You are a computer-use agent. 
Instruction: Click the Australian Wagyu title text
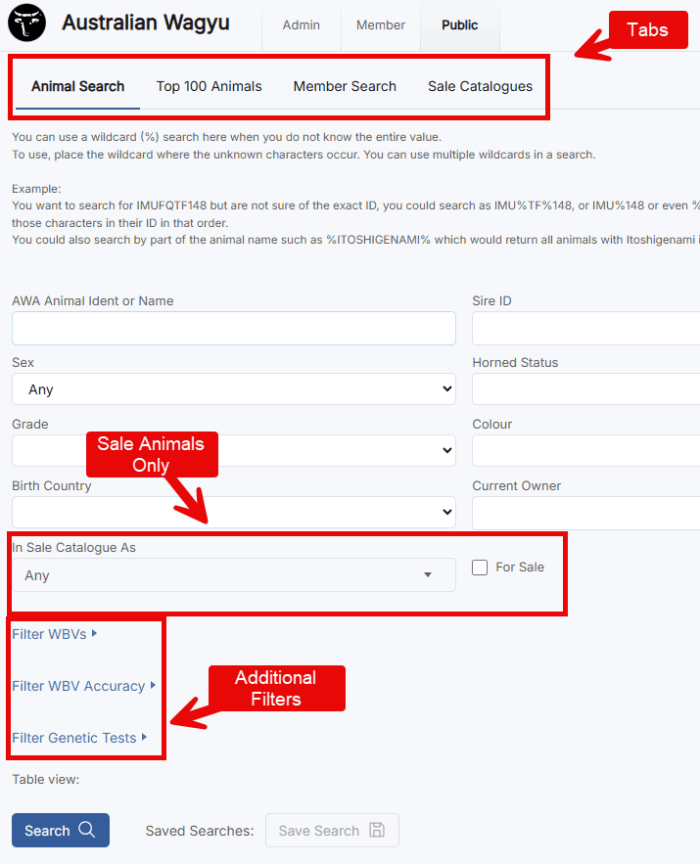click(146, 23)
